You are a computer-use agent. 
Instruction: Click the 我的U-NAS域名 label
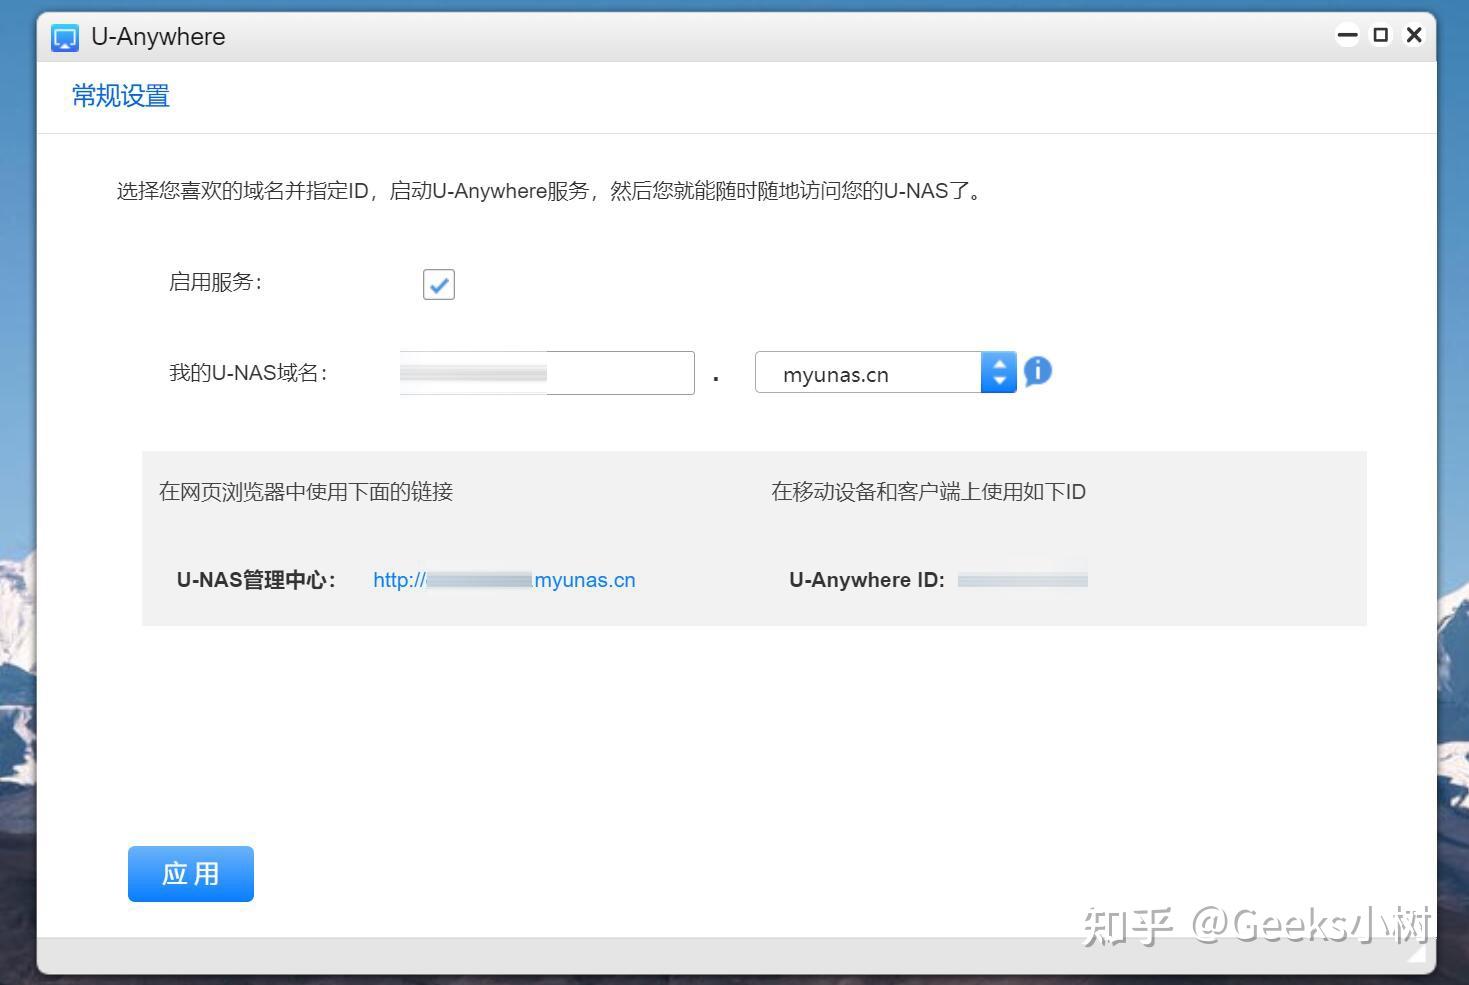(248, 373)
